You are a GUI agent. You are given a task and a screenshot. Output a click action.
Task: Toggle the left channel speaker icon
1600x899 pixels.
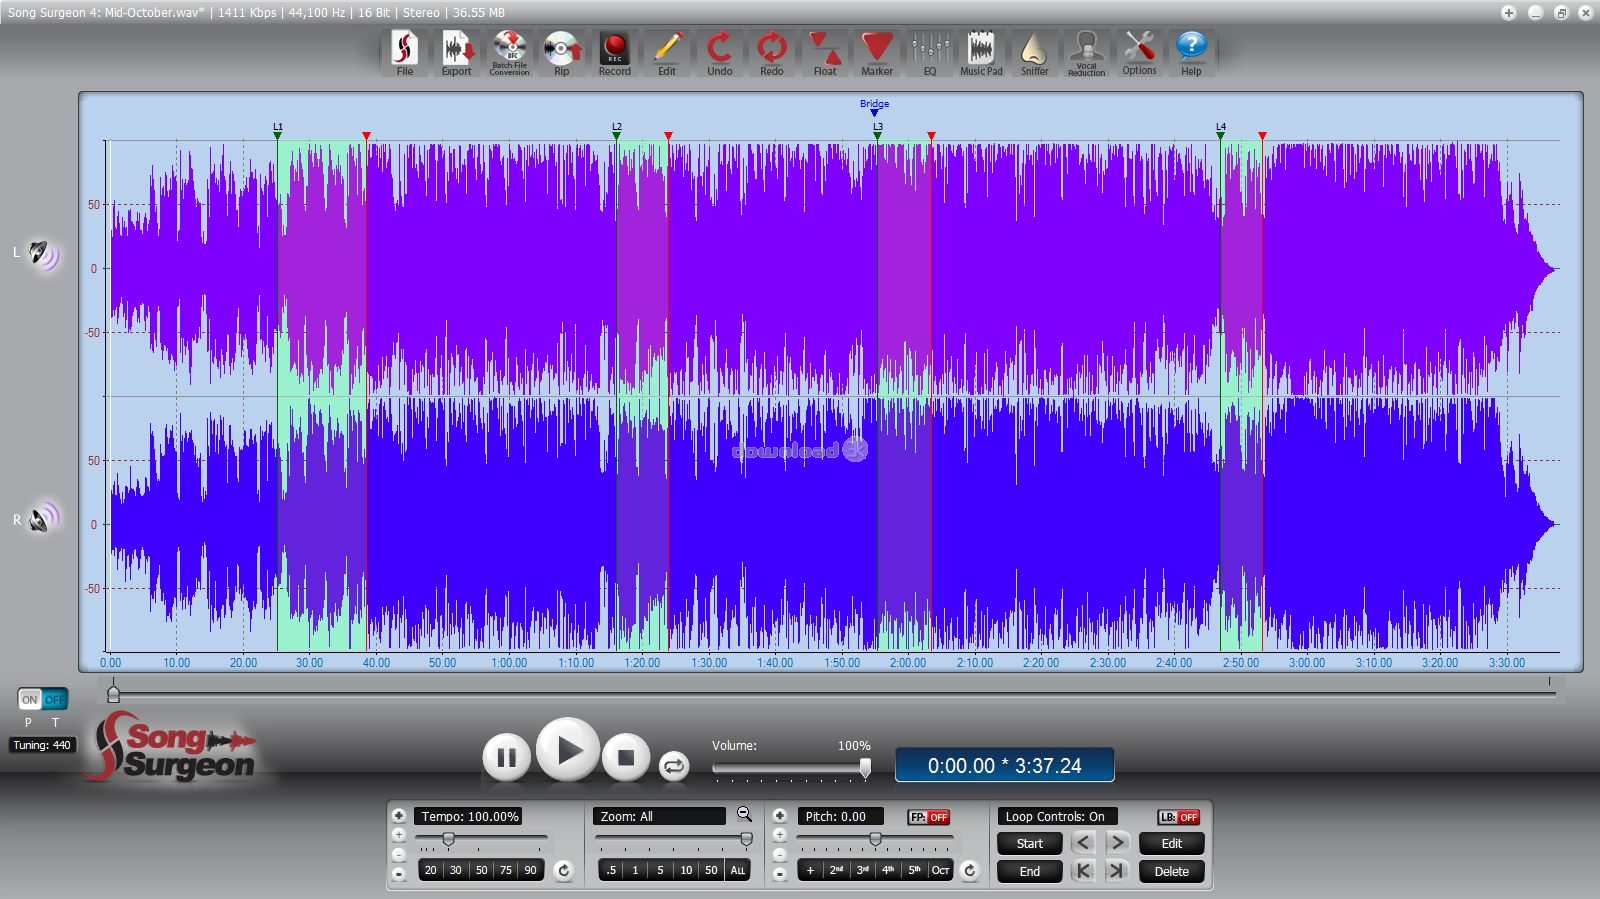coord(43,254)
